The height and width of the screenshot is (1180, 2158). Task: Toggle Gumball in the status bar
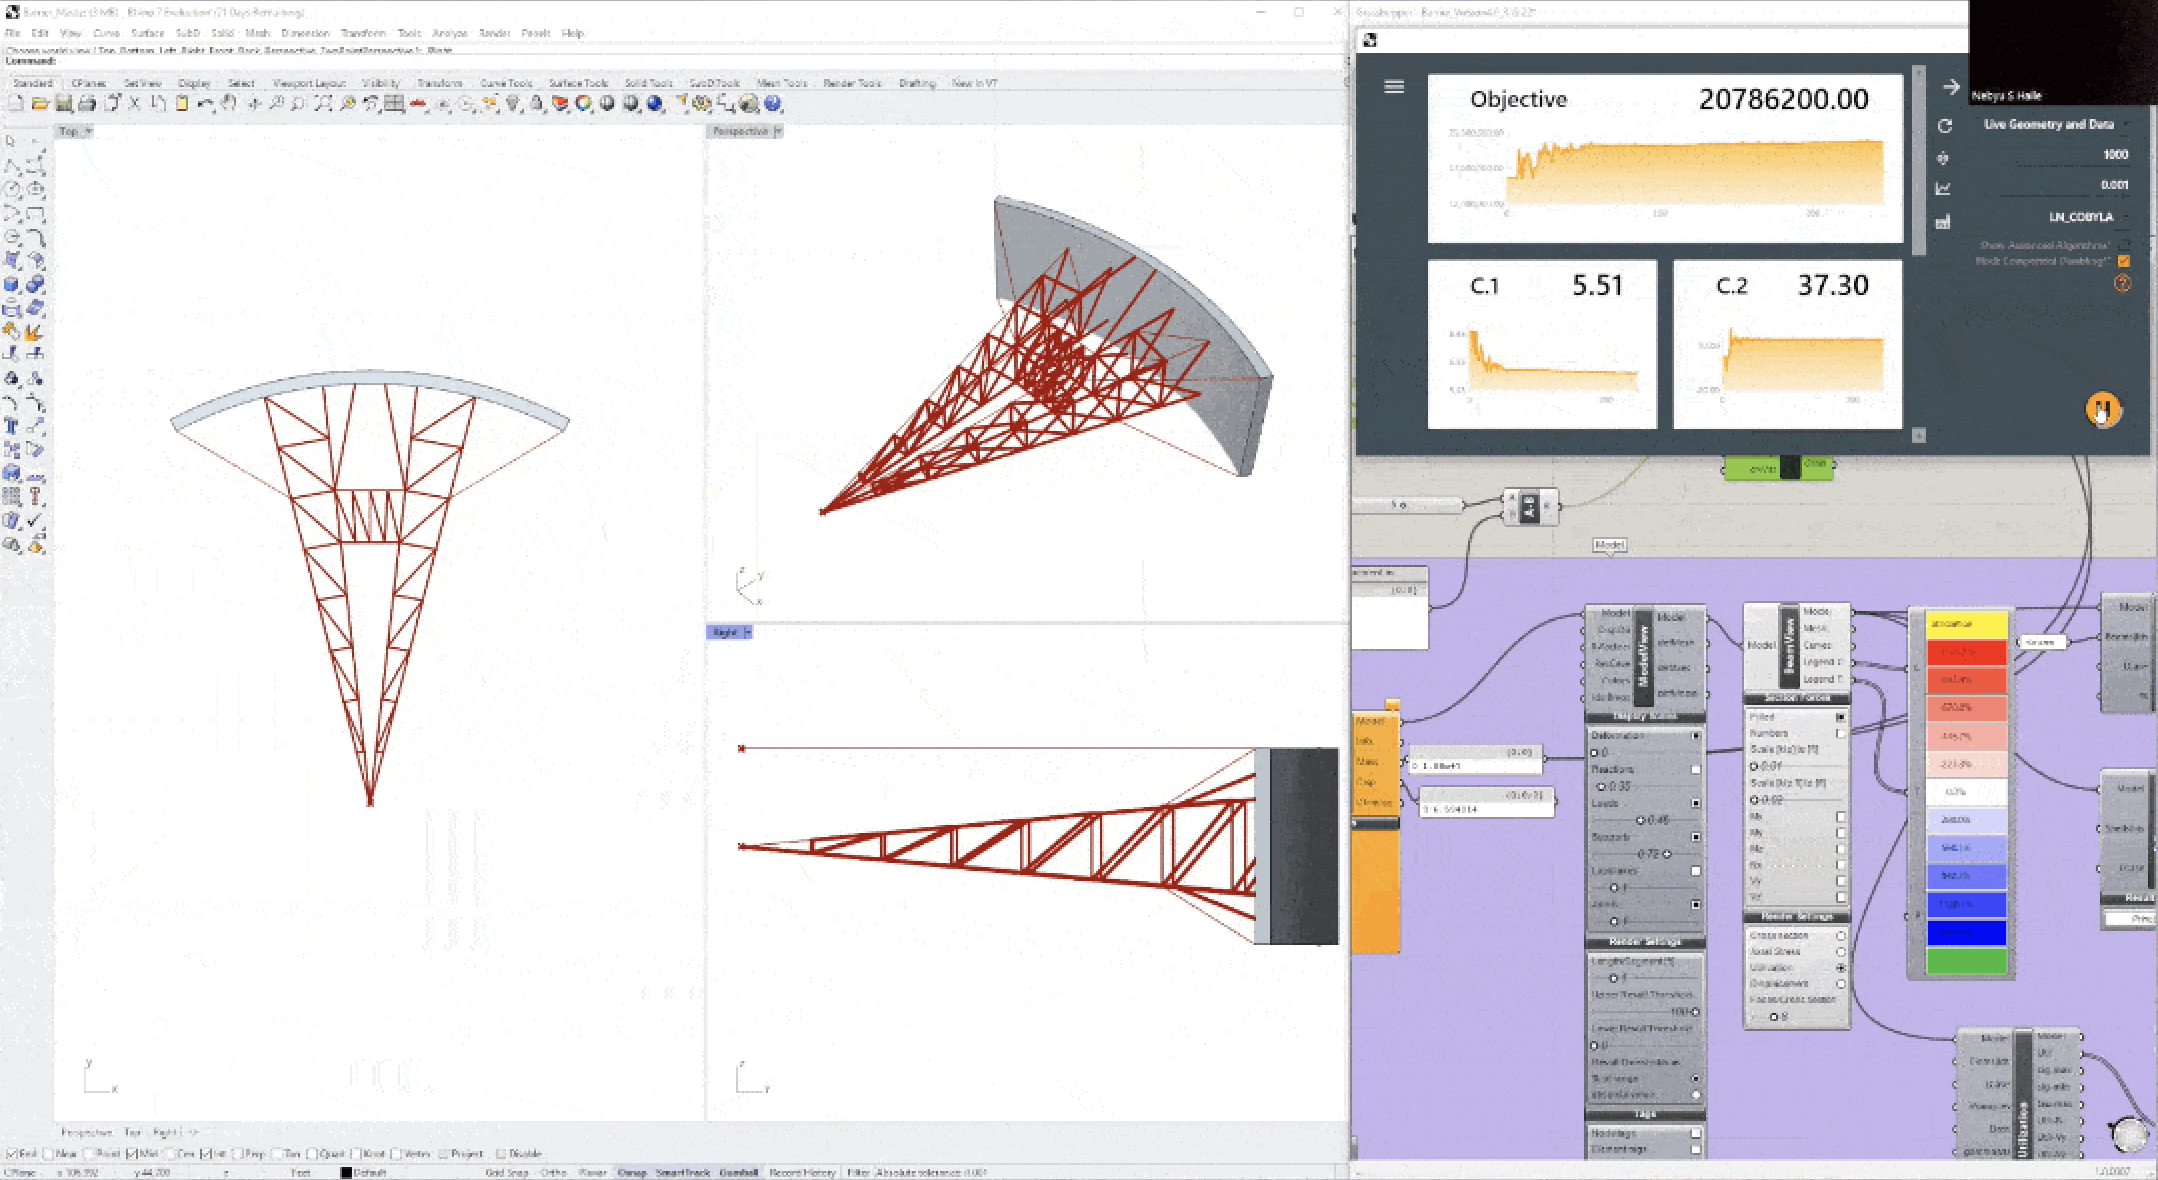coord(738,1172)
